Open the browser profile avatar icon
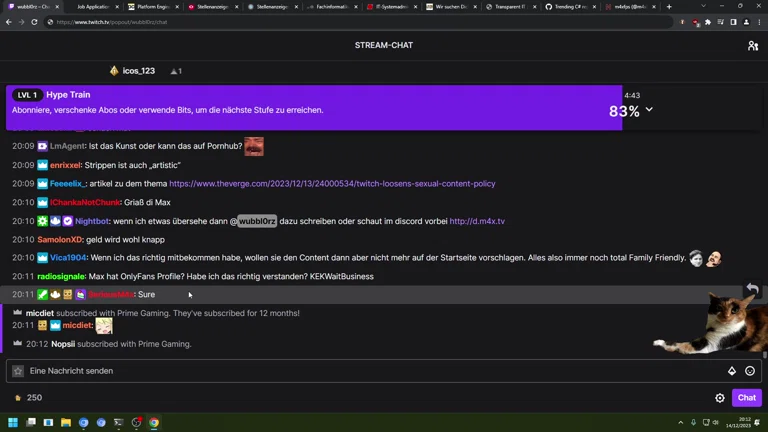The height and width of the screenshot is (432, 768). click(x=746, y=22)
